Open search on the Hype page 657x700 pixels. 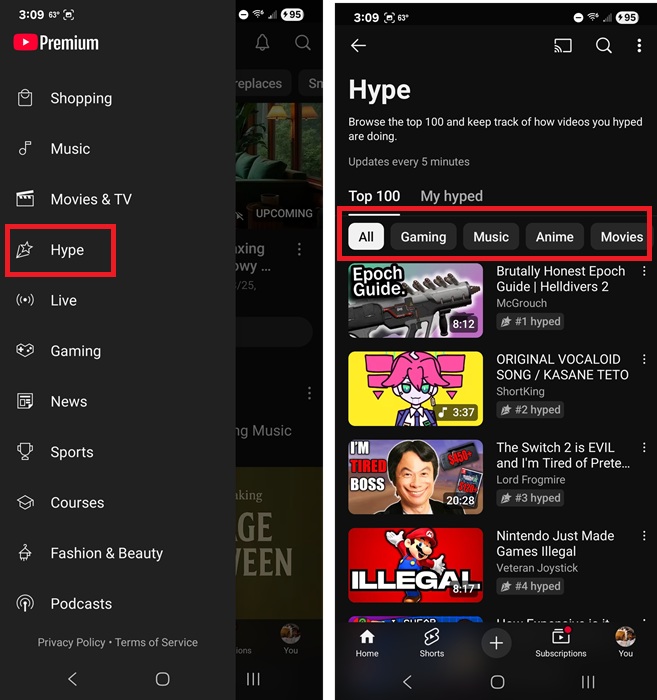[603, 45]
